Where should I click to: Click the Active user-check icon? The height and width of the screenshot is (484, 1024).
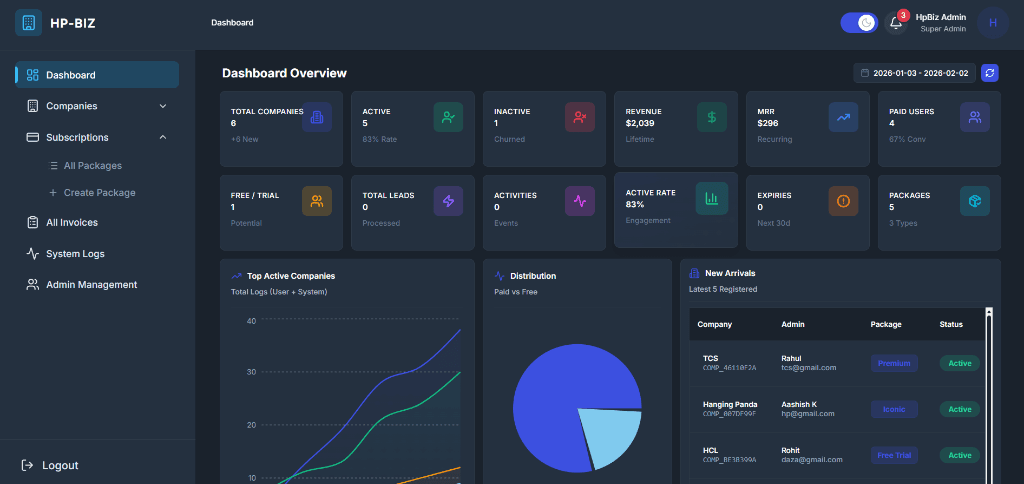tap(449, 118)
